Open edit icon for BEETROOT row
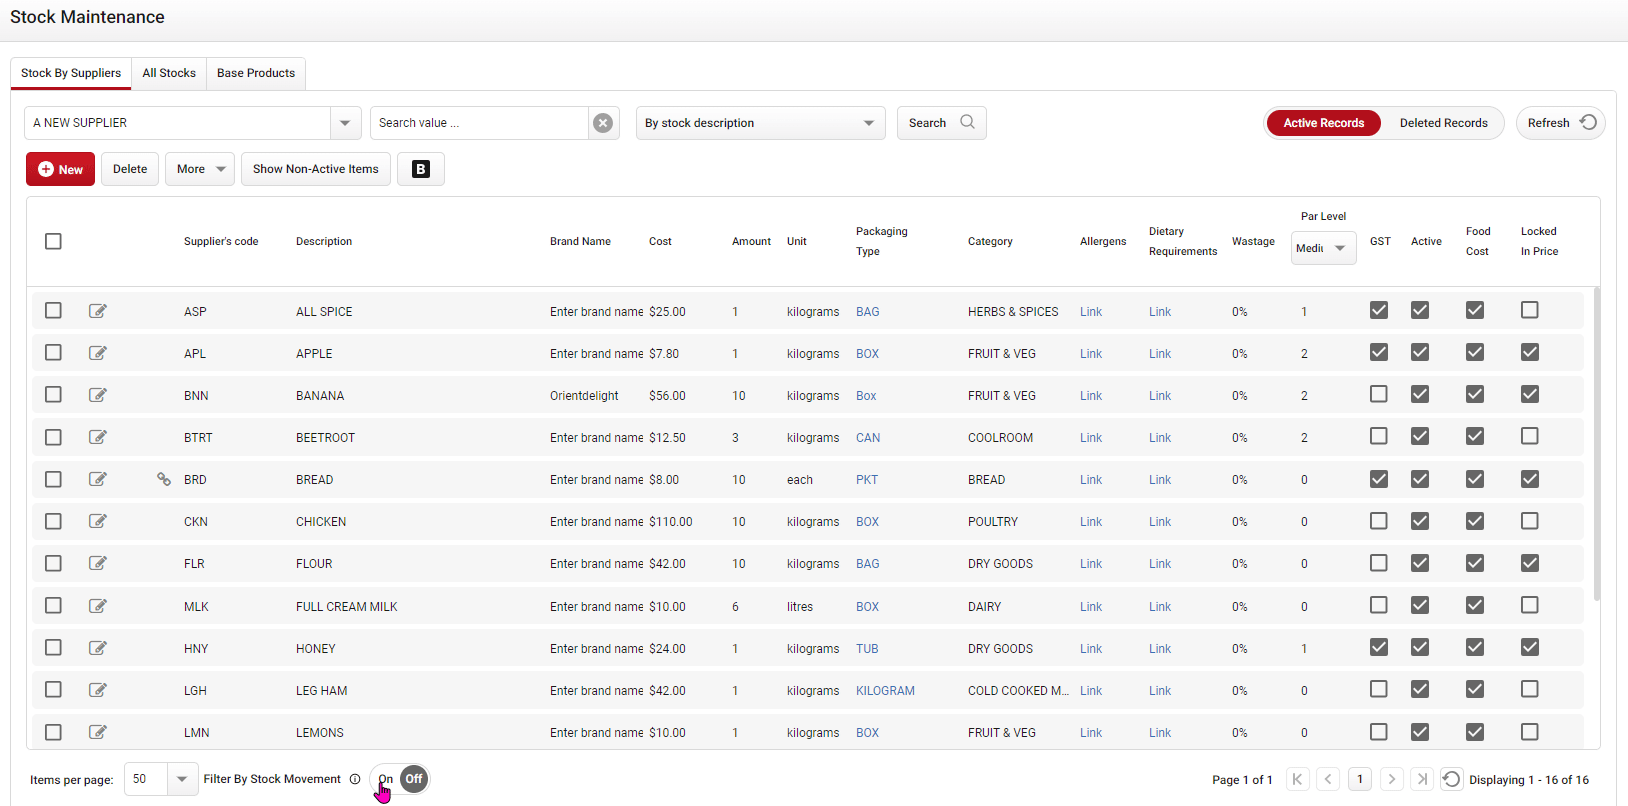The image size is (1628, 806). (98, 437)
